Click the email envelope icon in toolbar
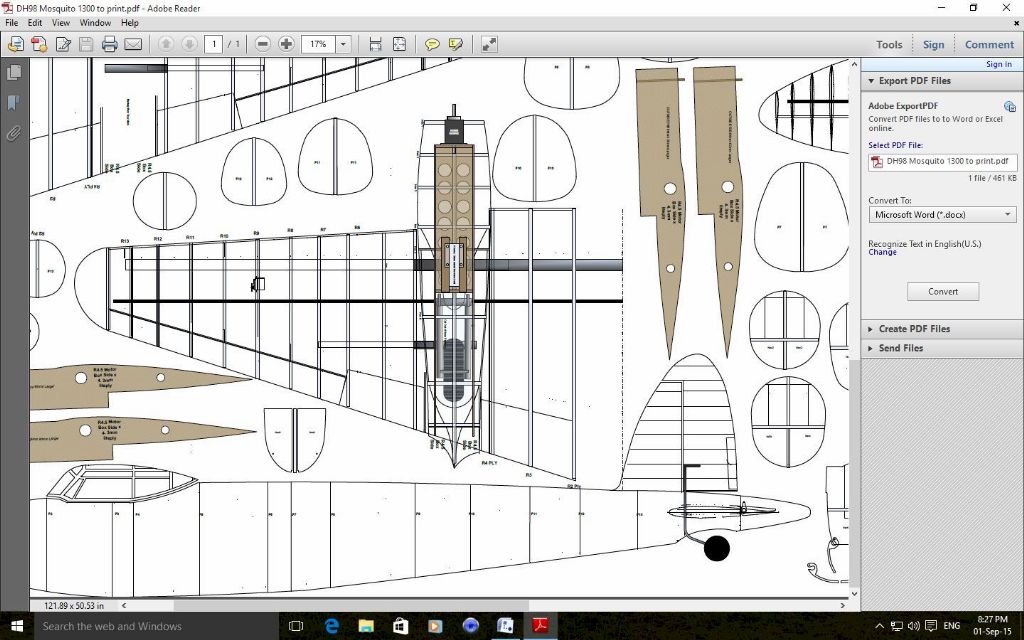This screenshot has height=640, width=1024. pyautogui.click(x=133, y=44)
